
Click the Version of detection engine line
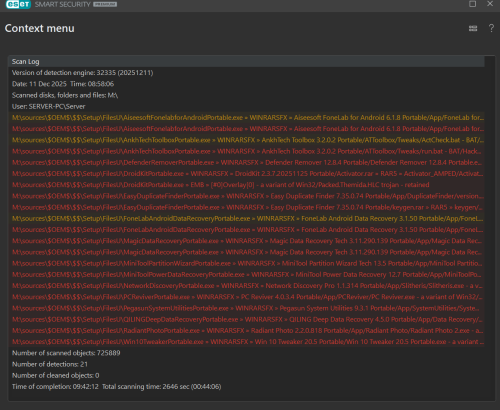coord(82,73)
